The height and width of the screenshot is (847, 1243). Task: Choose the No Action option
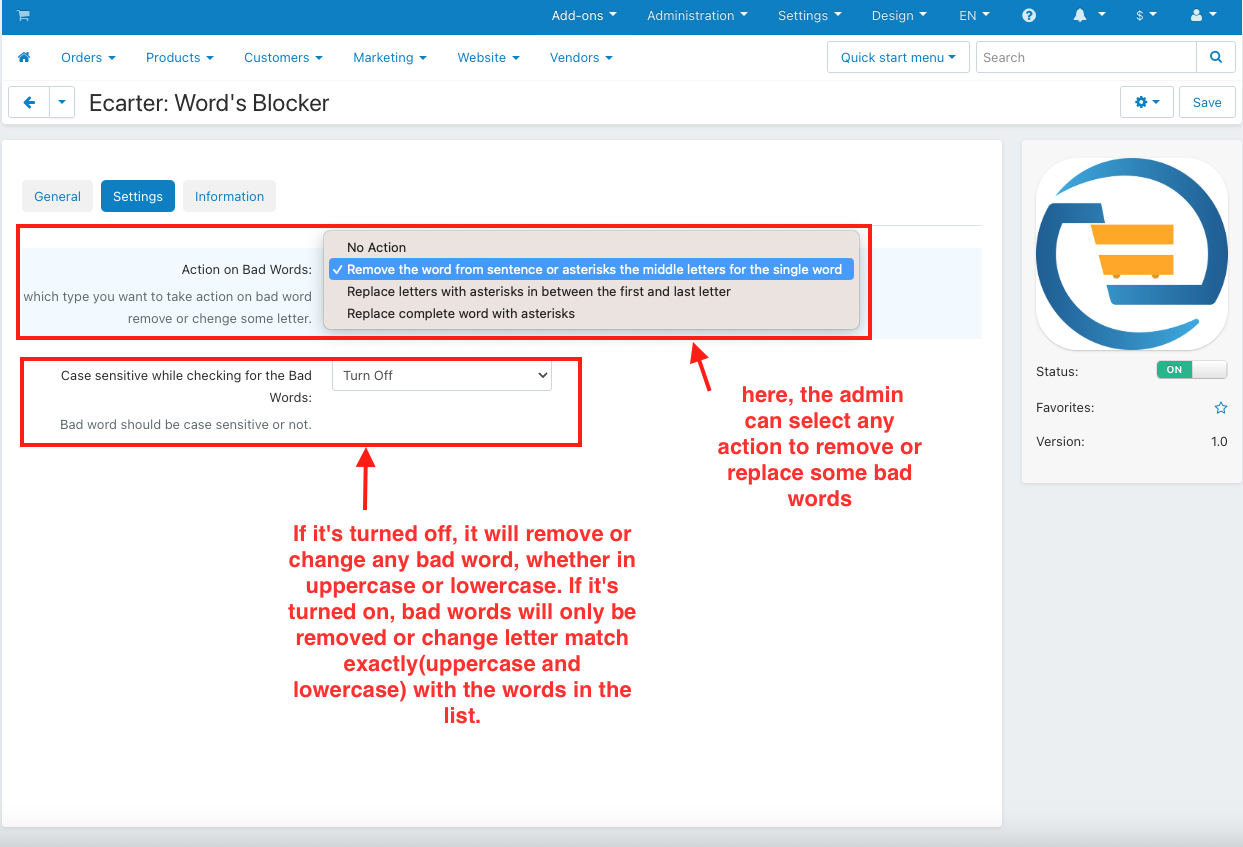591,247
